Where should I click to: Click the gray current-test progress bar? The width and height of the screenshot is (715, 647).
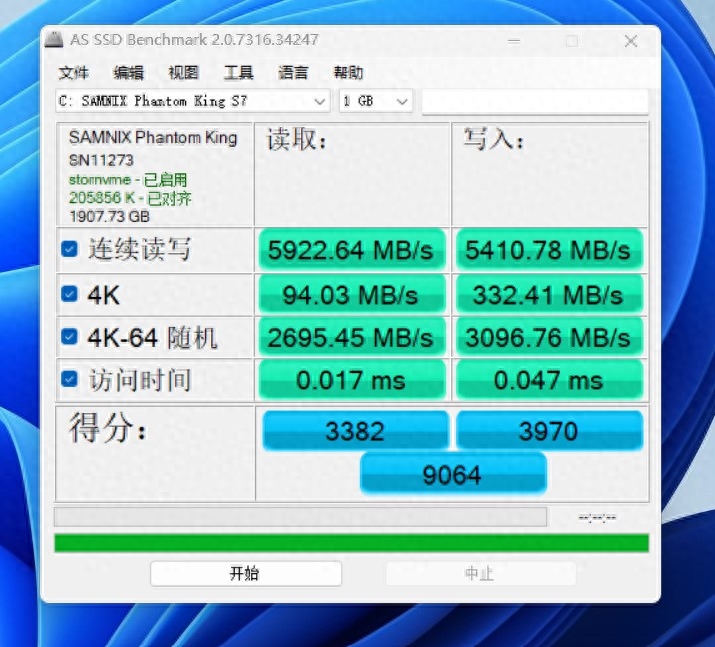[301, 517]
